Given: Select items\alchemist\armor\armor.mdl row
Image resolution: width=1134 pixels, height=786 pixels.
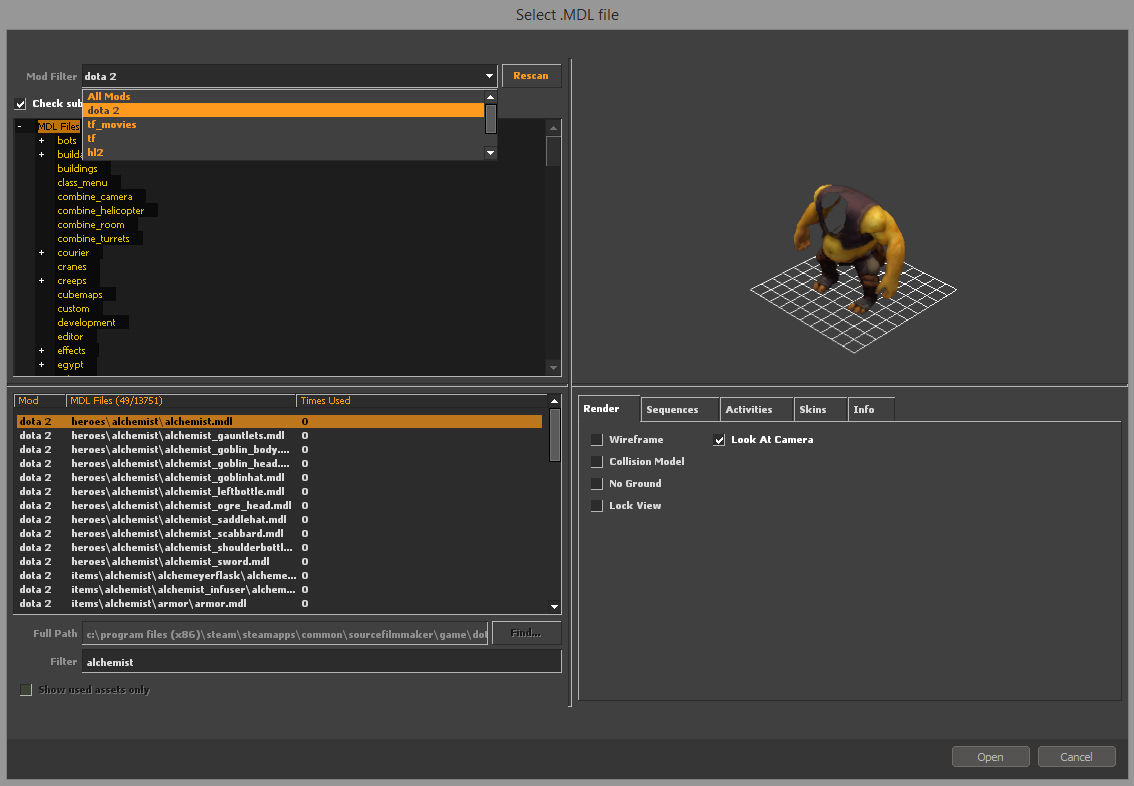Looking at the screenshot, I should 279,604.
